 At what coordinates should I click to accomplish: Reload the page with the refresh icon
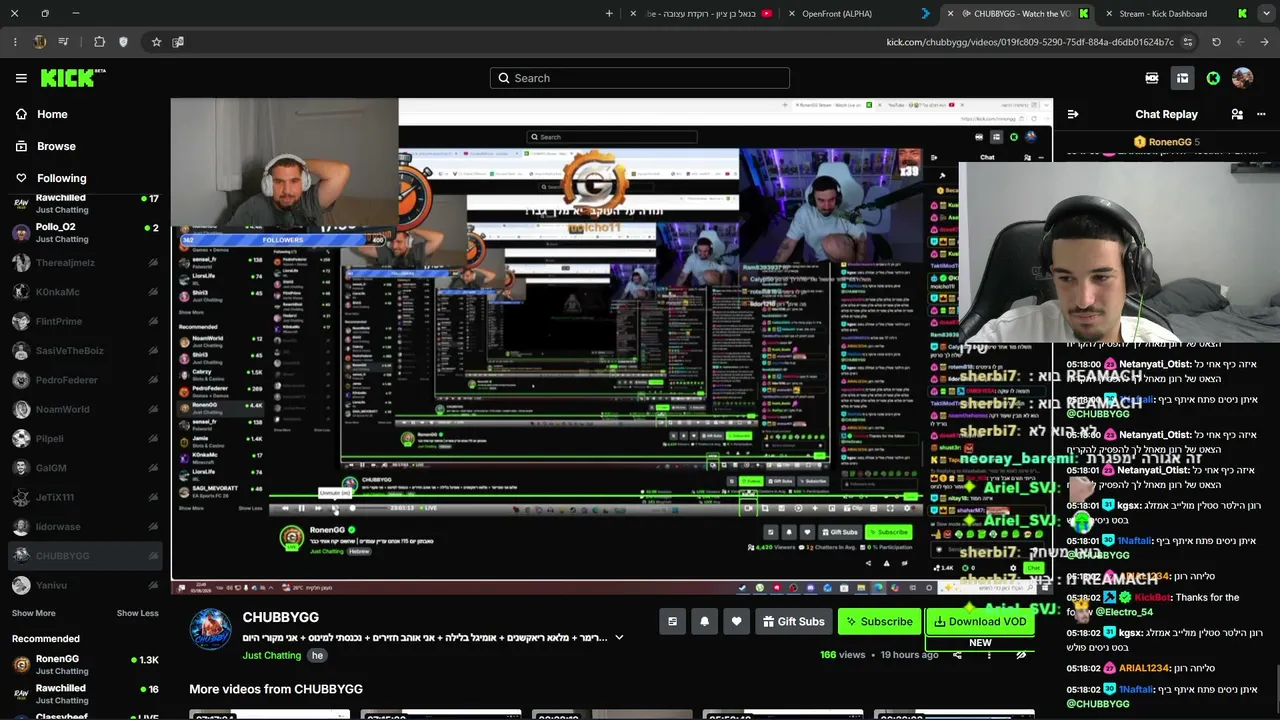(x=1216, y=42)
